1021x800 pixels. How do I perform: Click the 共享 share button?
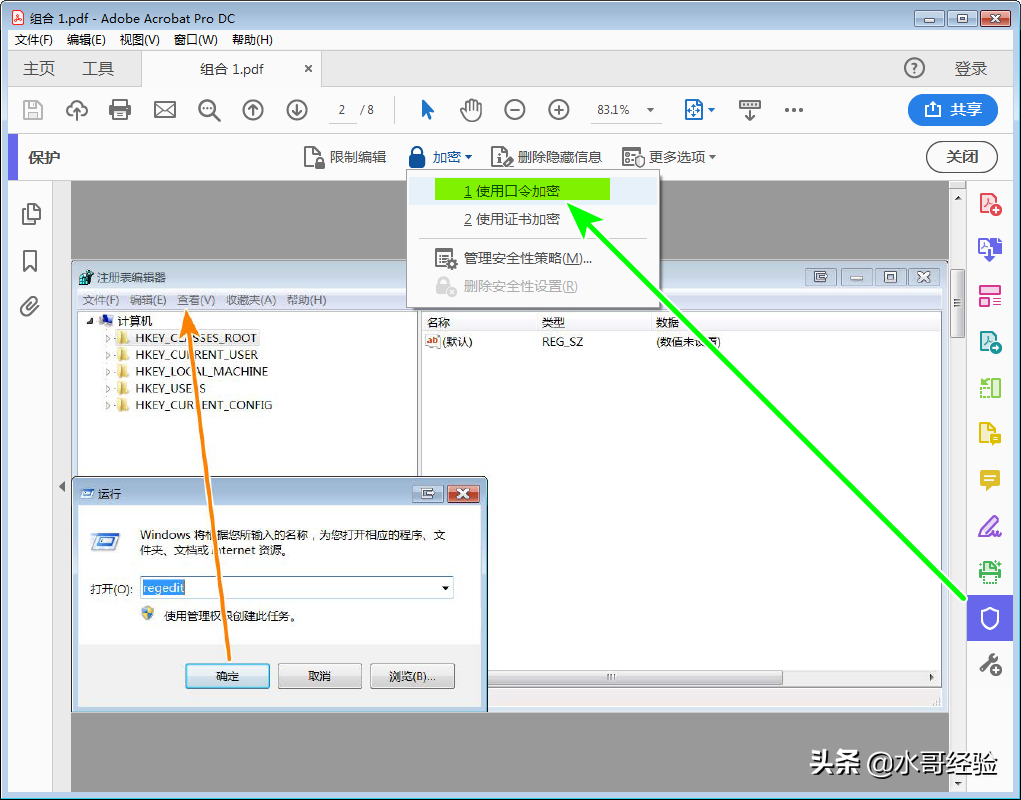[x=953, y=109]
